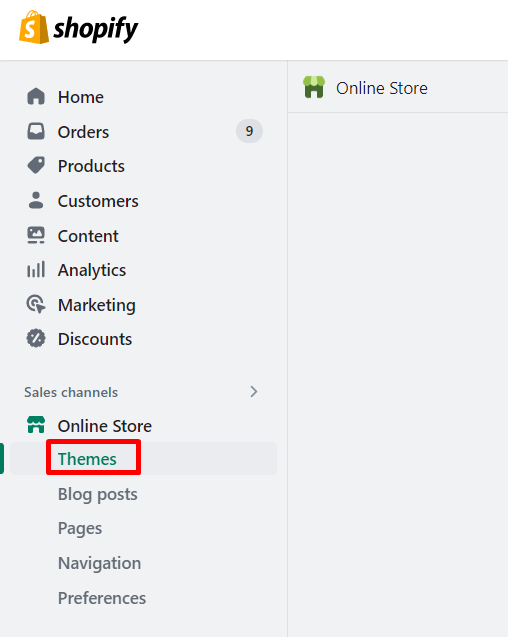508x637 pixels.
Task: Open Blog posts submenu item
Action: click(98, 494)
